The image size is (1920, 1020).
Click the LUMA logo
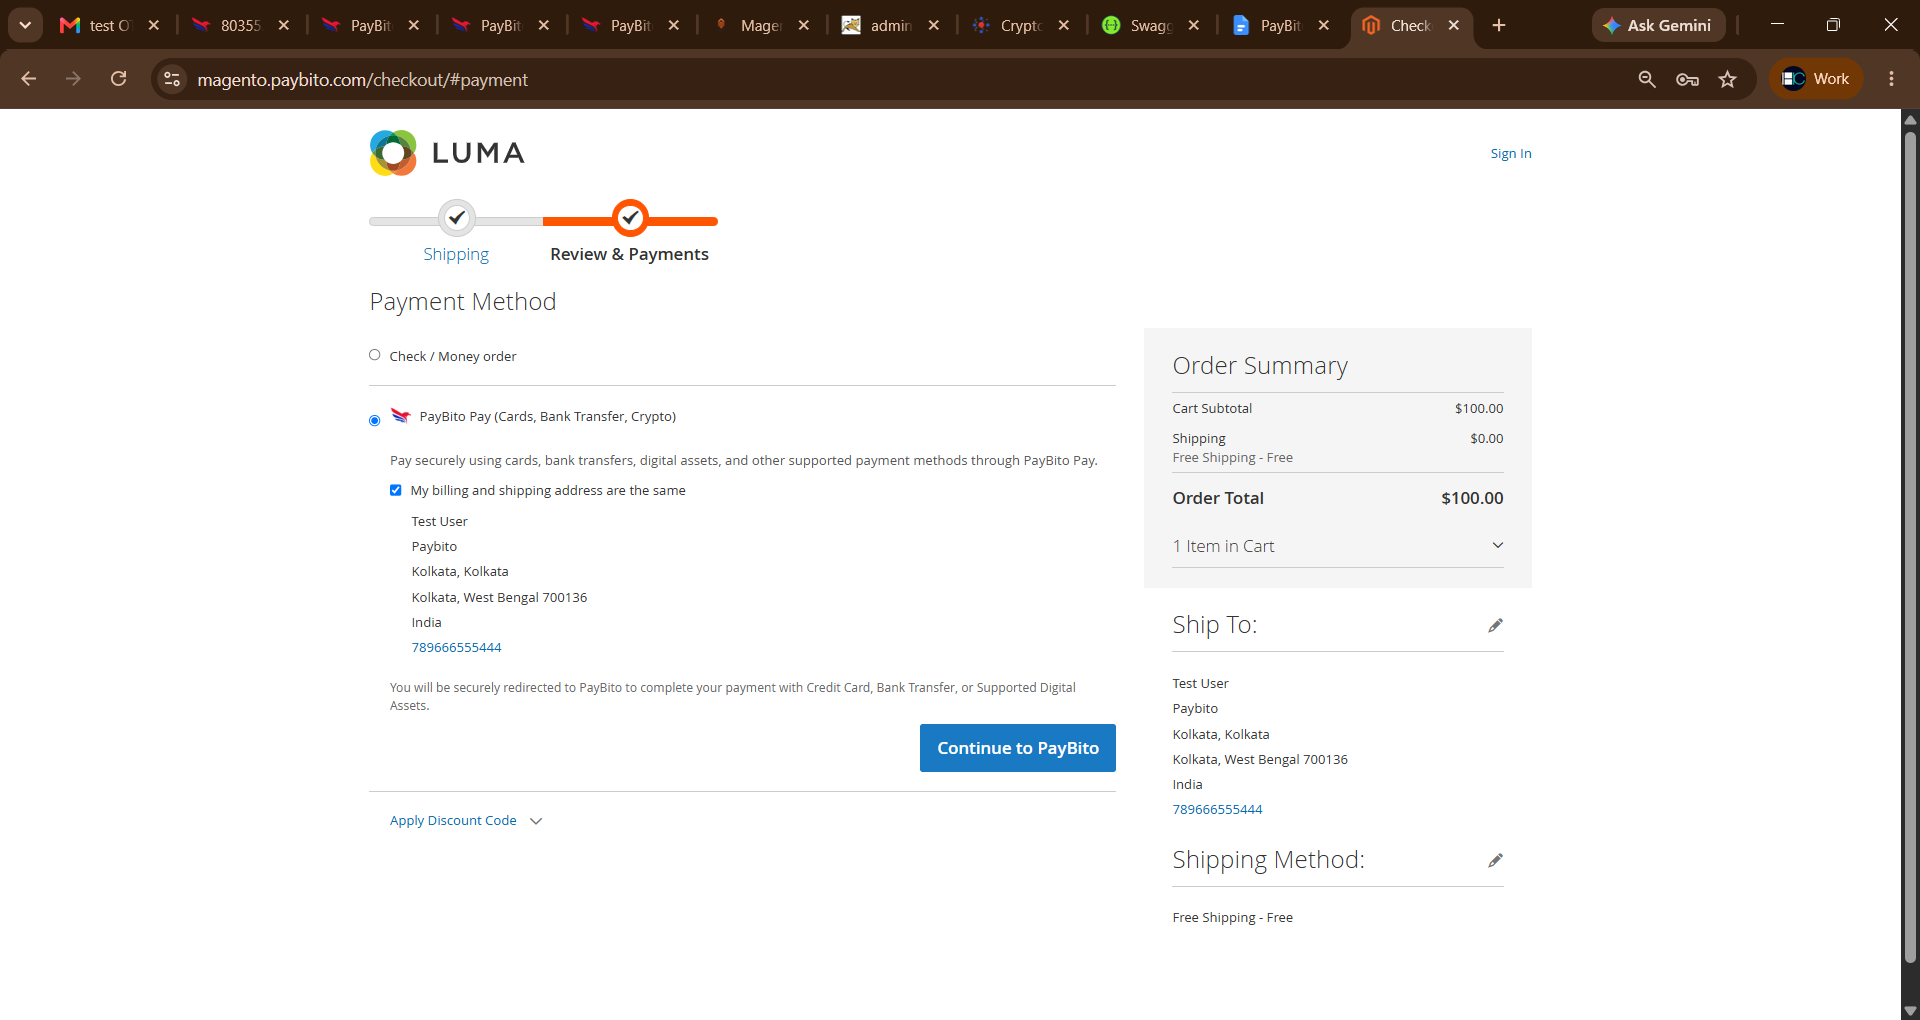point(447,153)
